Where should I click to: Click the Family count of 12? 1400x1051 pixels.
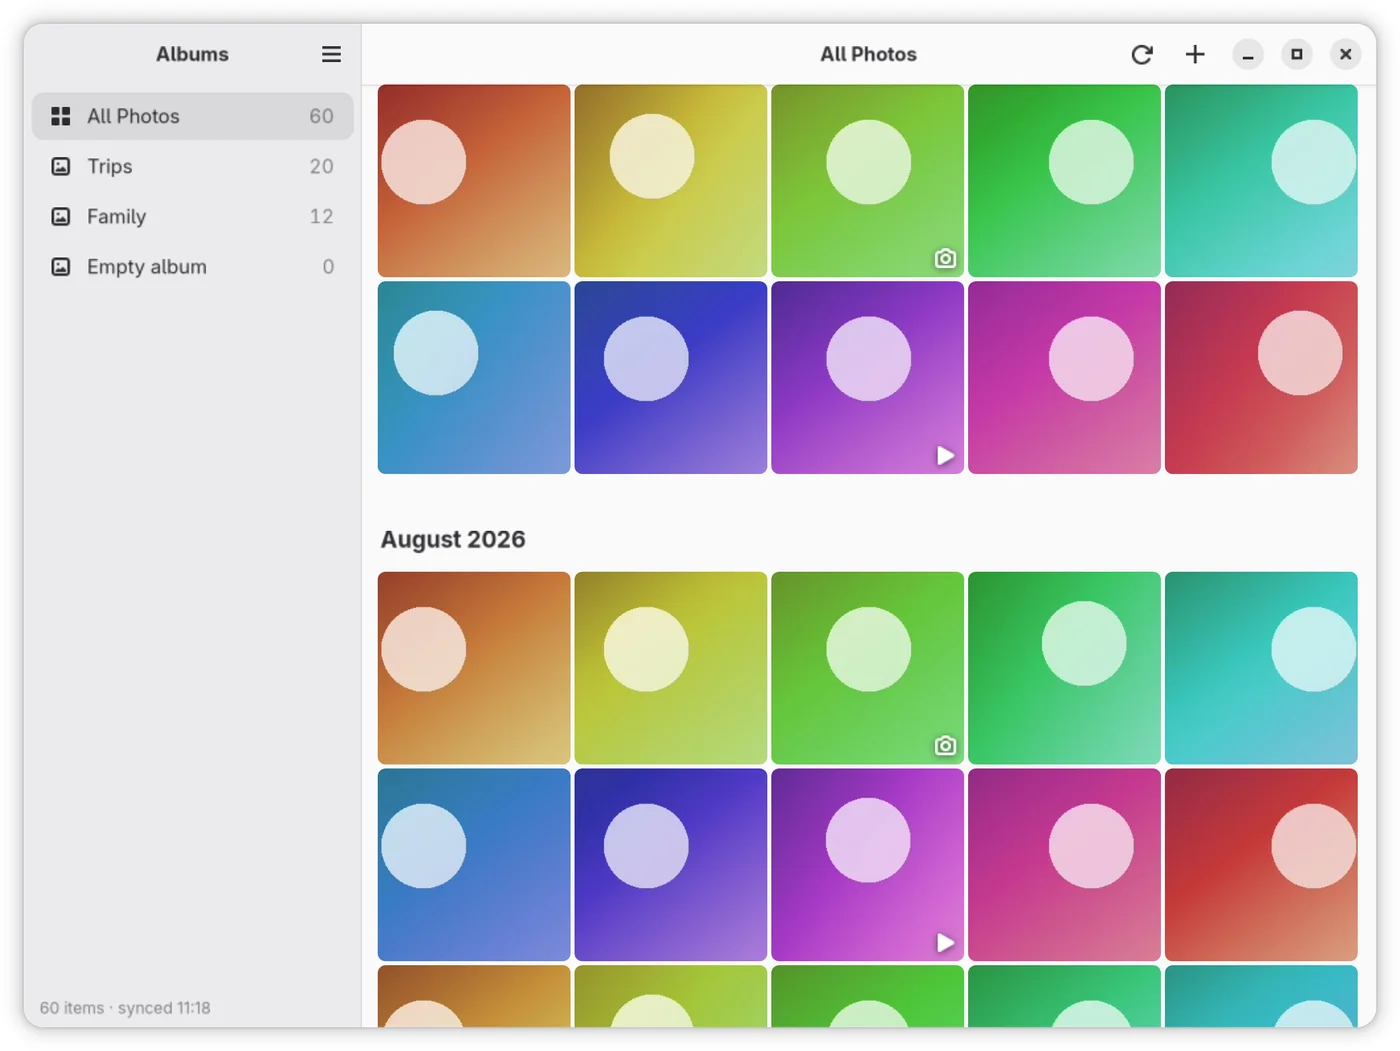click(x=321, y=216)
